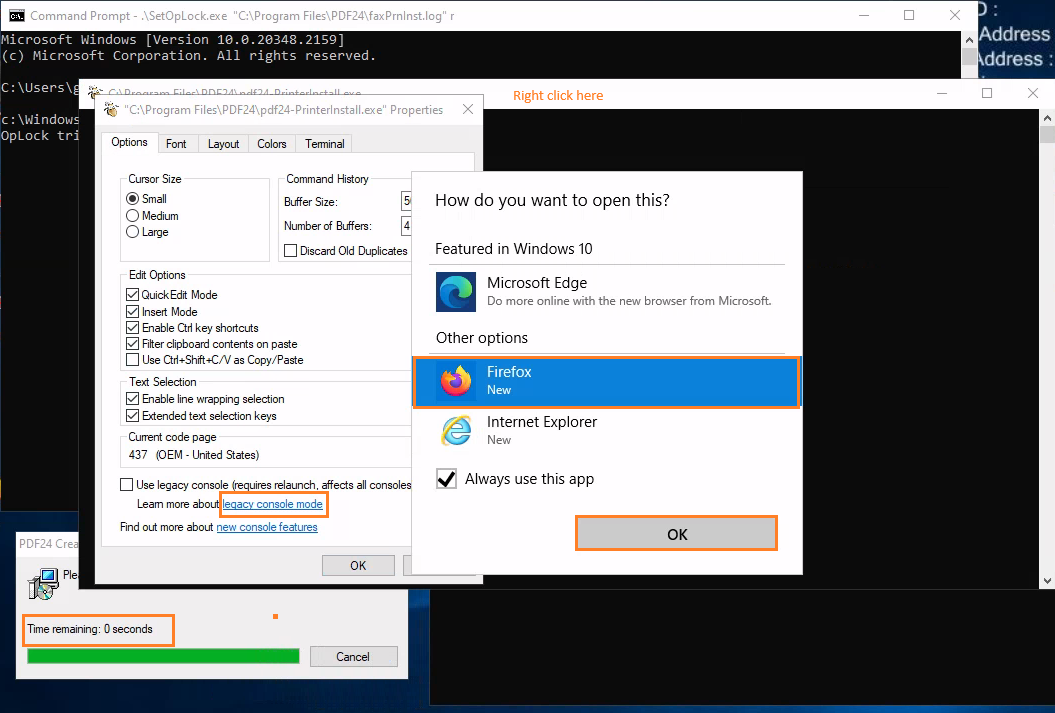The width and height of the screenshot is (1055, 713).
Task: Uncheck Always use this app
Action: click(x=446, y=479)
